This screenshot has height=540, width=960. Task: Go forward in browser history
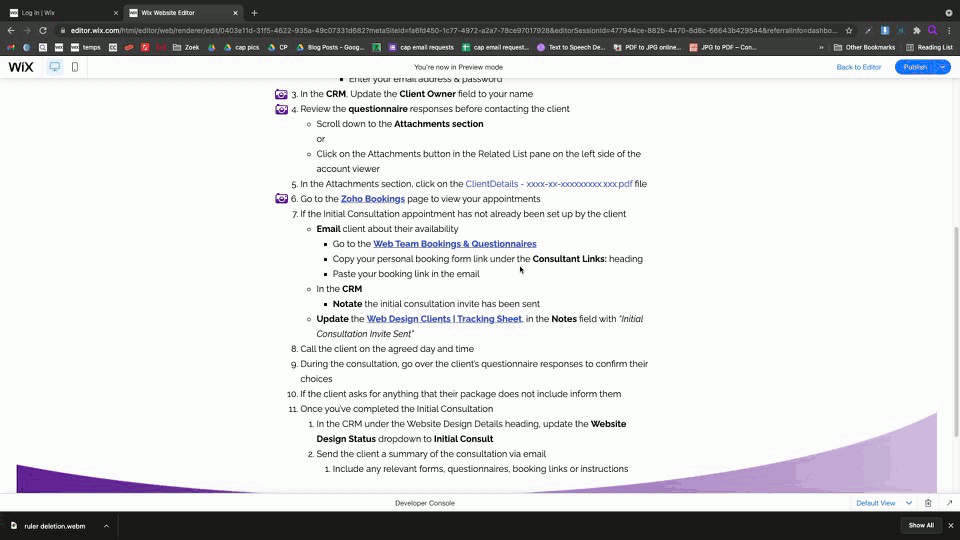click(x=26, y=30)
